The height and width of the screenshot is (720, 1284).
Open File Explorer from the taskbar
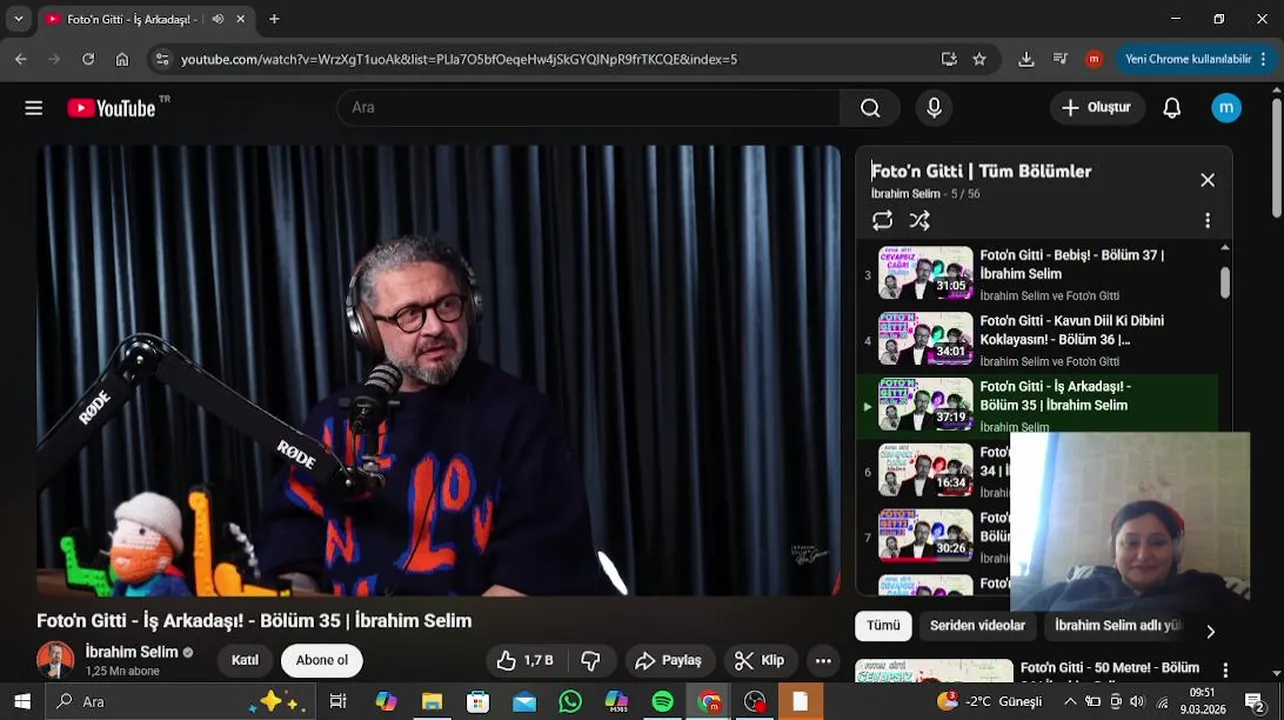pyautogui.click(x=432, y=702)
